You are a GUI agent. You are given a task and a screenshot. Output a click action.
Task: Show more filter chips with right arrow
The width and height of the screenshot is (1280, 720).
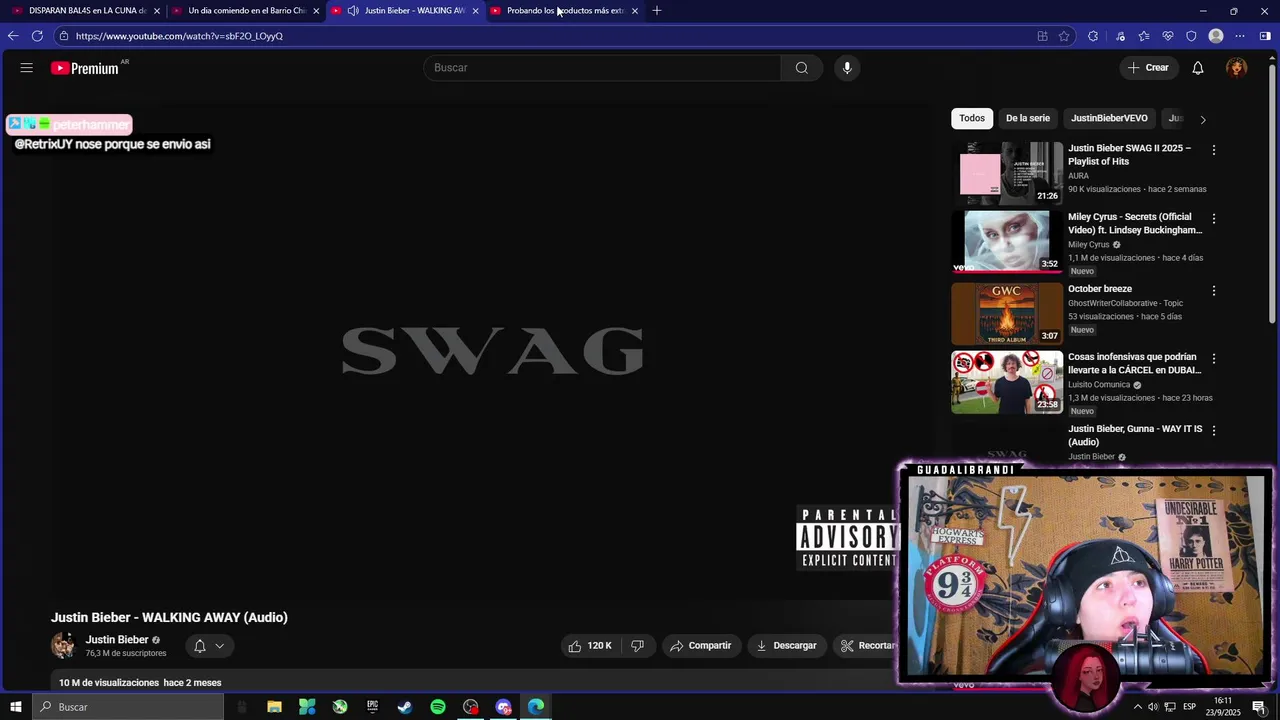click(x=1203, y=119)
